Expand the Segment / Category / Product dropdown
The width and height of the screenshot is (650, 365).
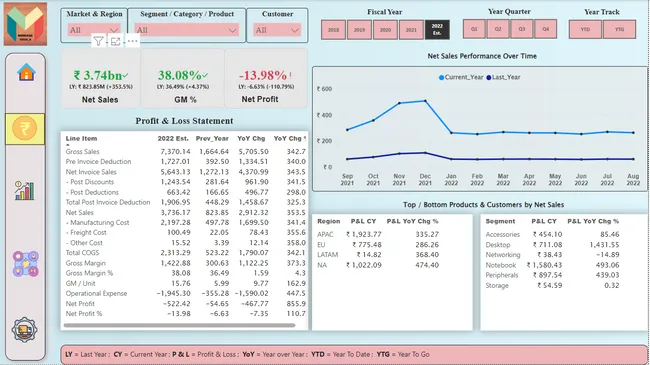pos(187,30)
